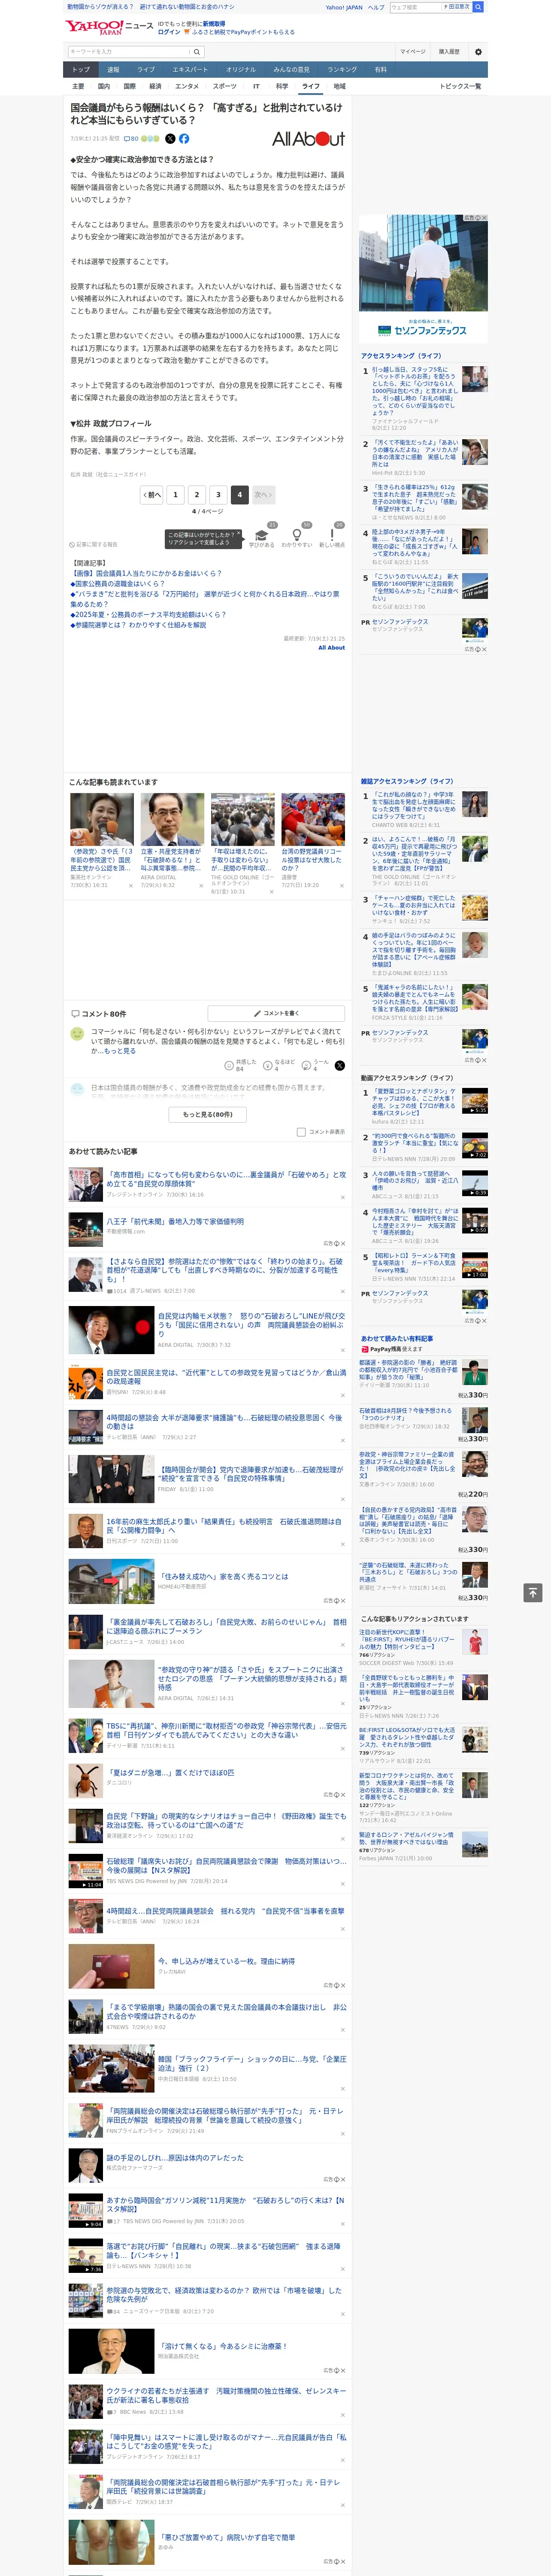Click the 前へ previous page button
Screen dimensions: 551x2576
(152, 494)
